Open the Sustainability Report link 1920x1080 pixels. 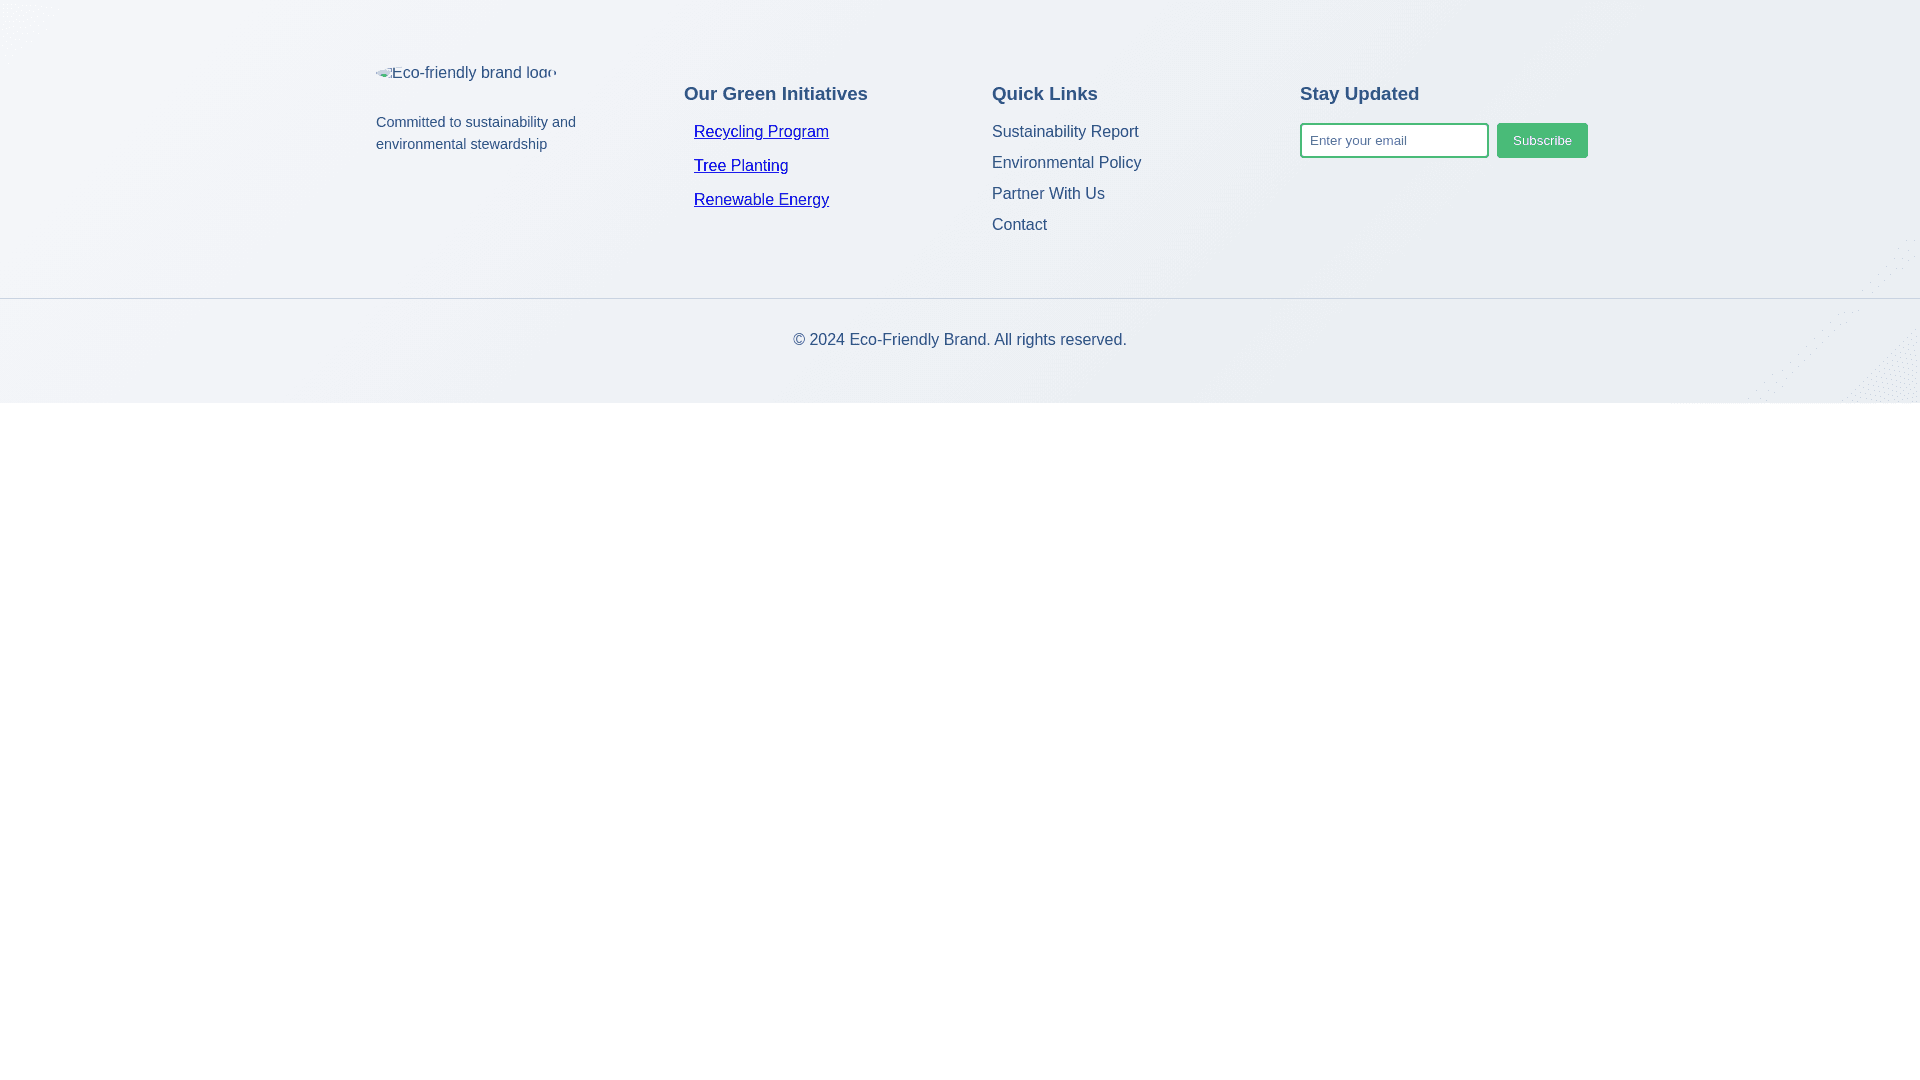[x=1064, y=132]
